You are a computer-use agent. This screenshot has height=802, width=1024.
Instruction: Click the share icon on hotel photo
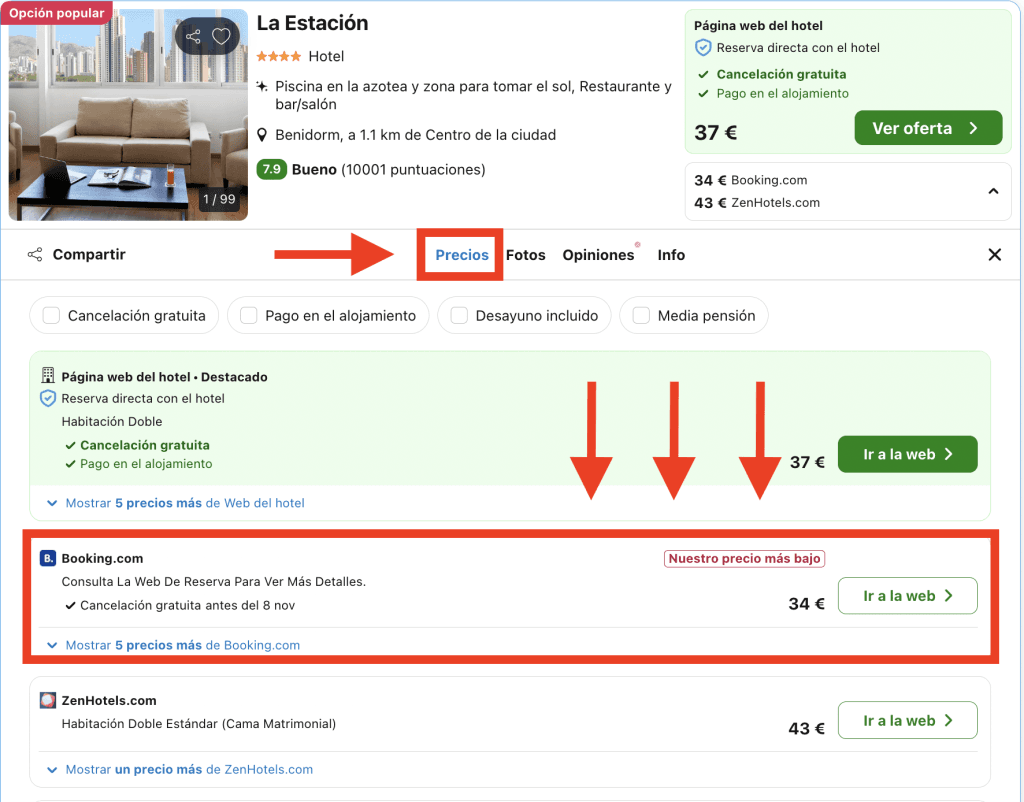(193, 37)
